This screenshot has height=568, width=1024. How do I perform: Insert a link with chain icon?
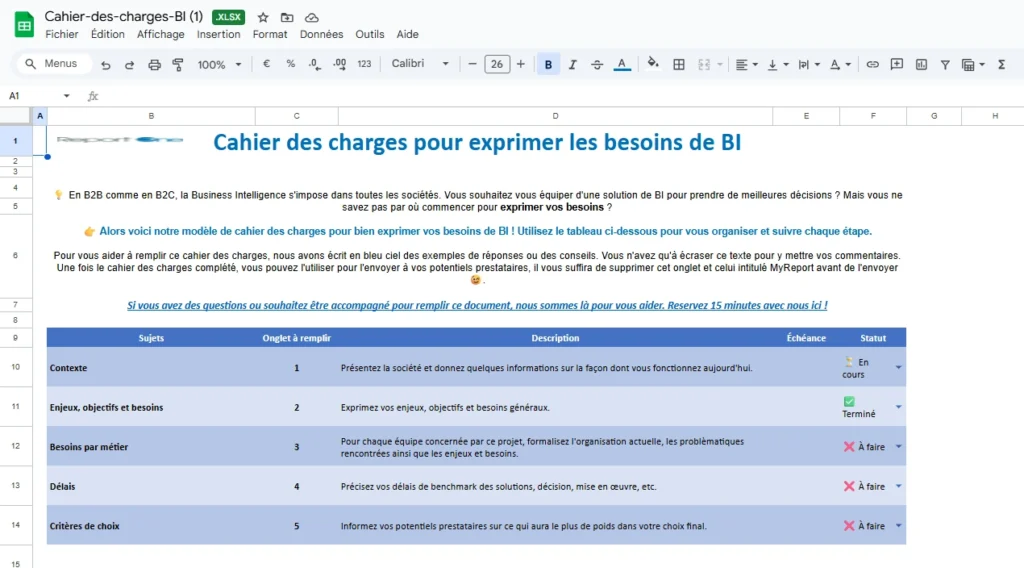872,64
